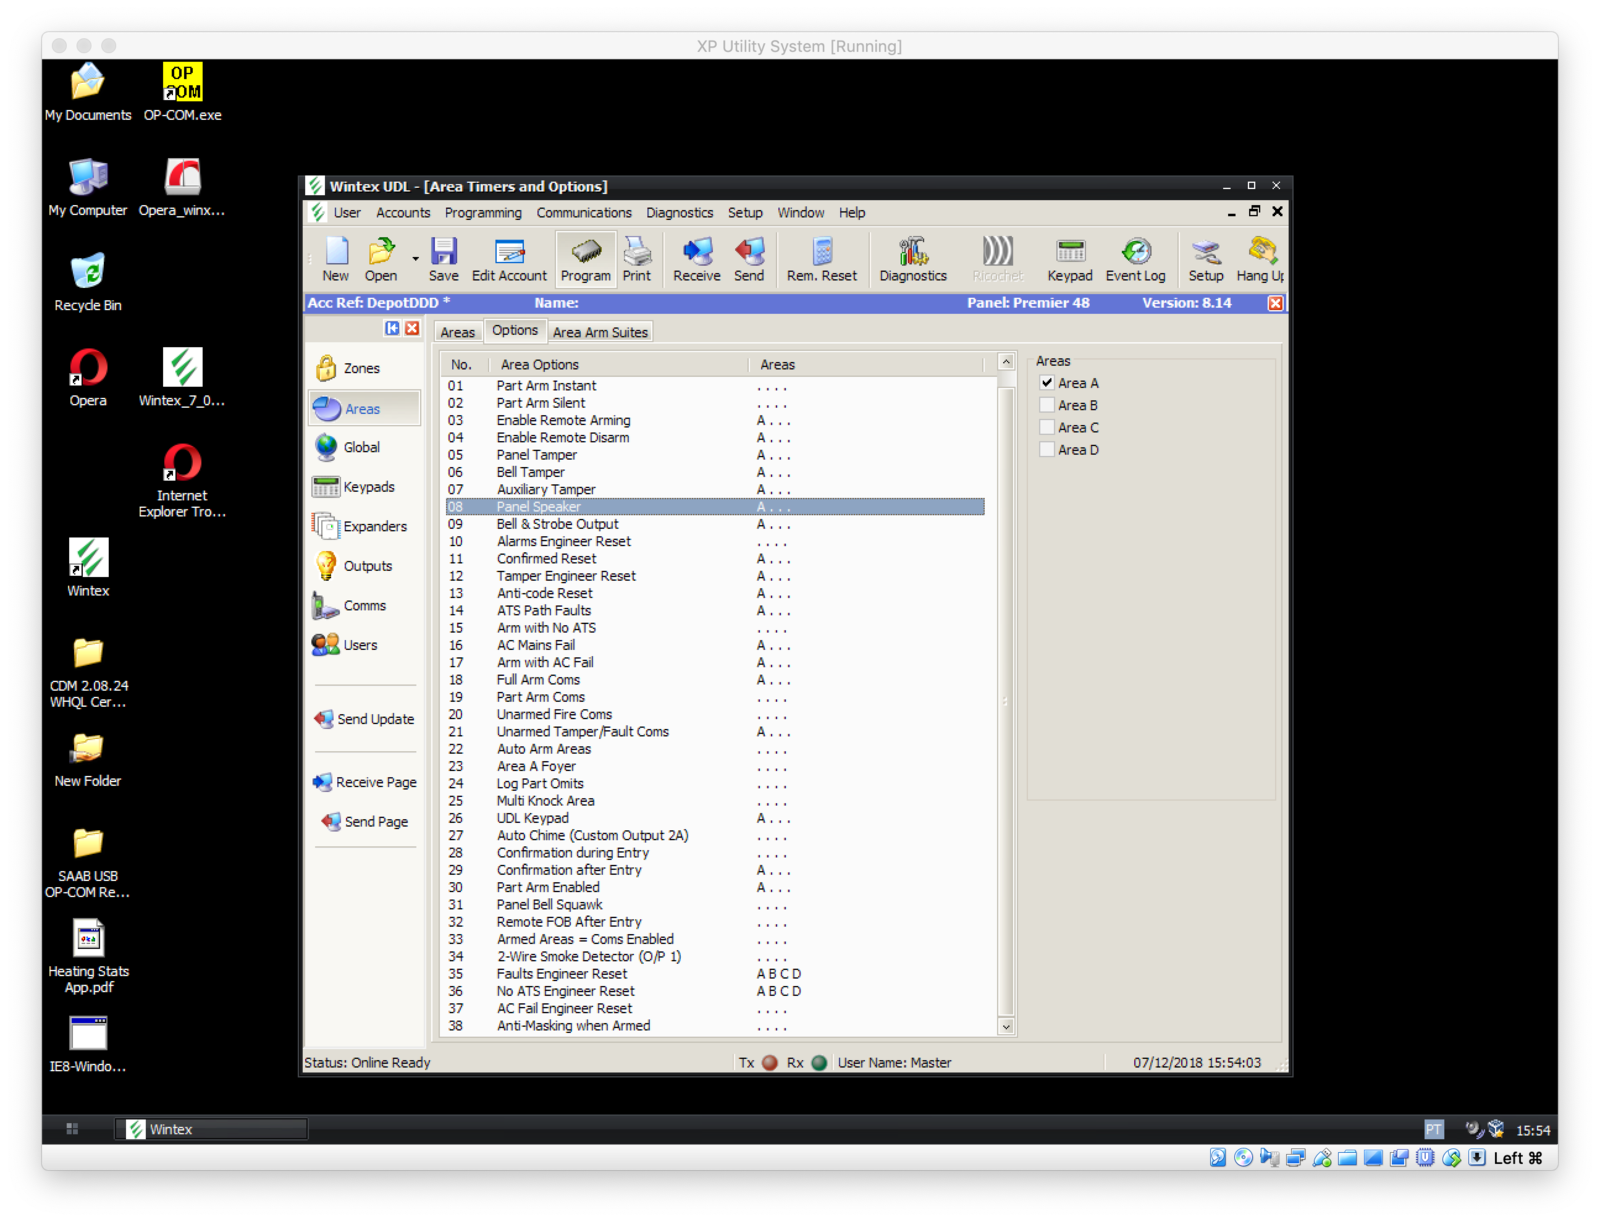Collapse the sidebar with blue arrow icon

[x=392, y=328]
